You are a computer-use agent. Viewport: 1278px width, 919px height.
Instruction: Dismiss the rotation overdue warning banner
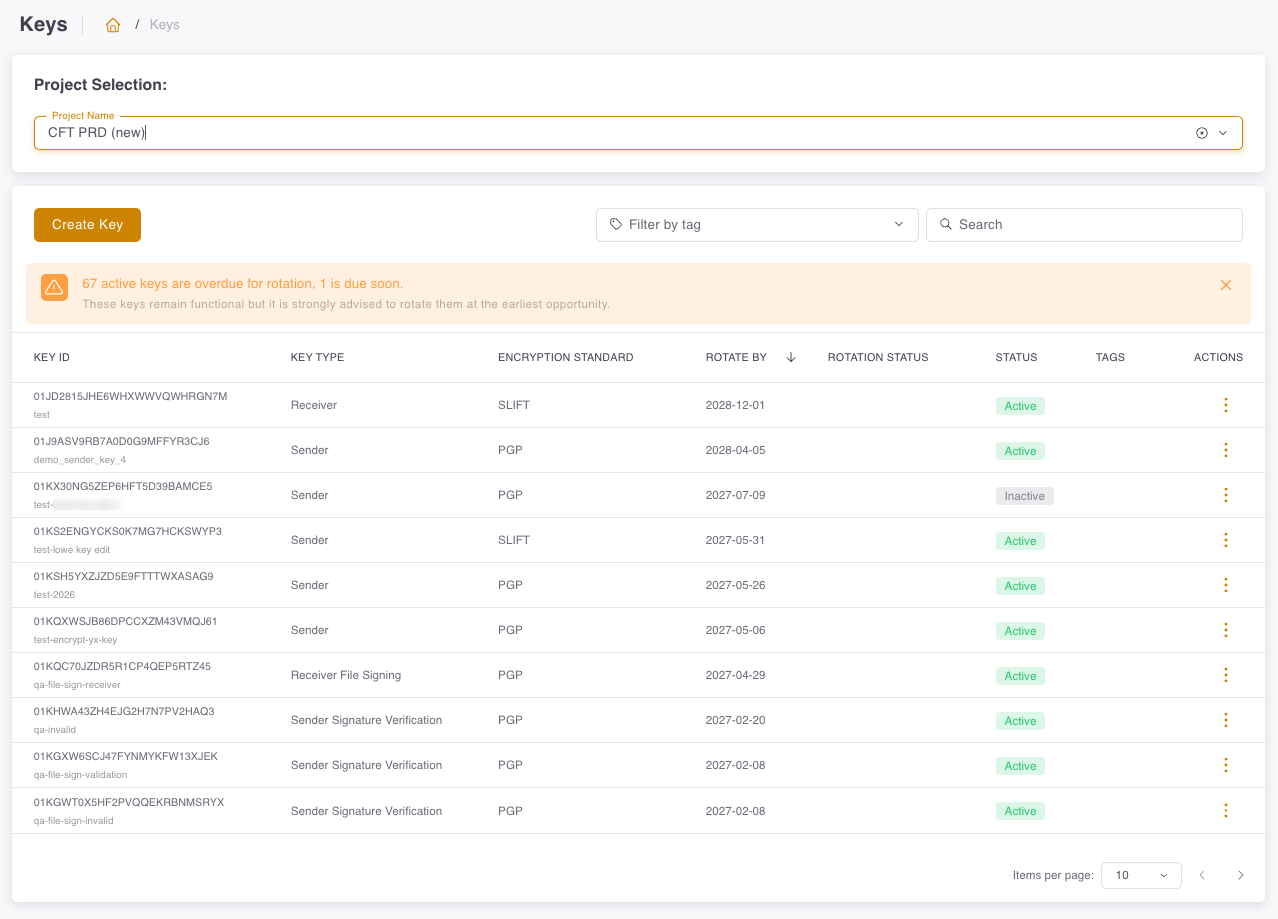(1226, 285)
